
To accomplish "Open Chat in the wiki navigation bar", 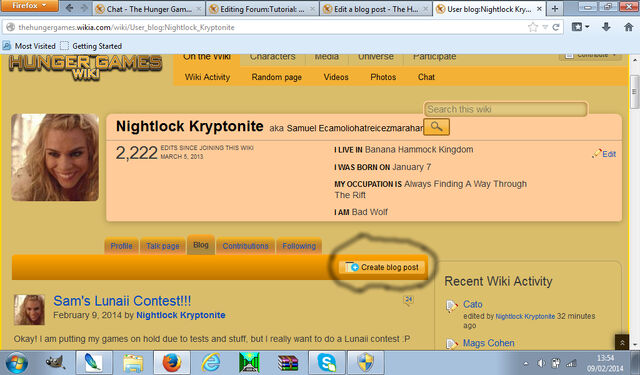I will [426, 77].
